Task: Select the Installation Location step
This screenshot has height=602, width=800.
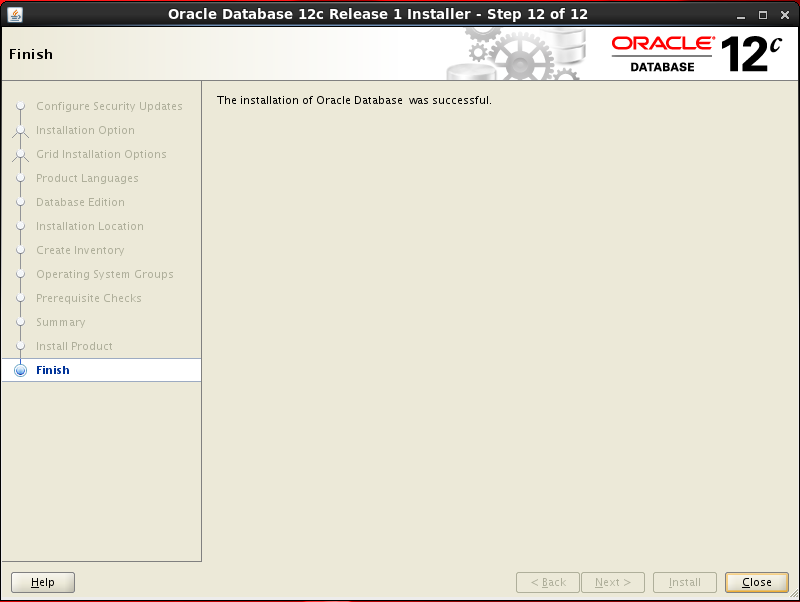Action: point(90,226)
